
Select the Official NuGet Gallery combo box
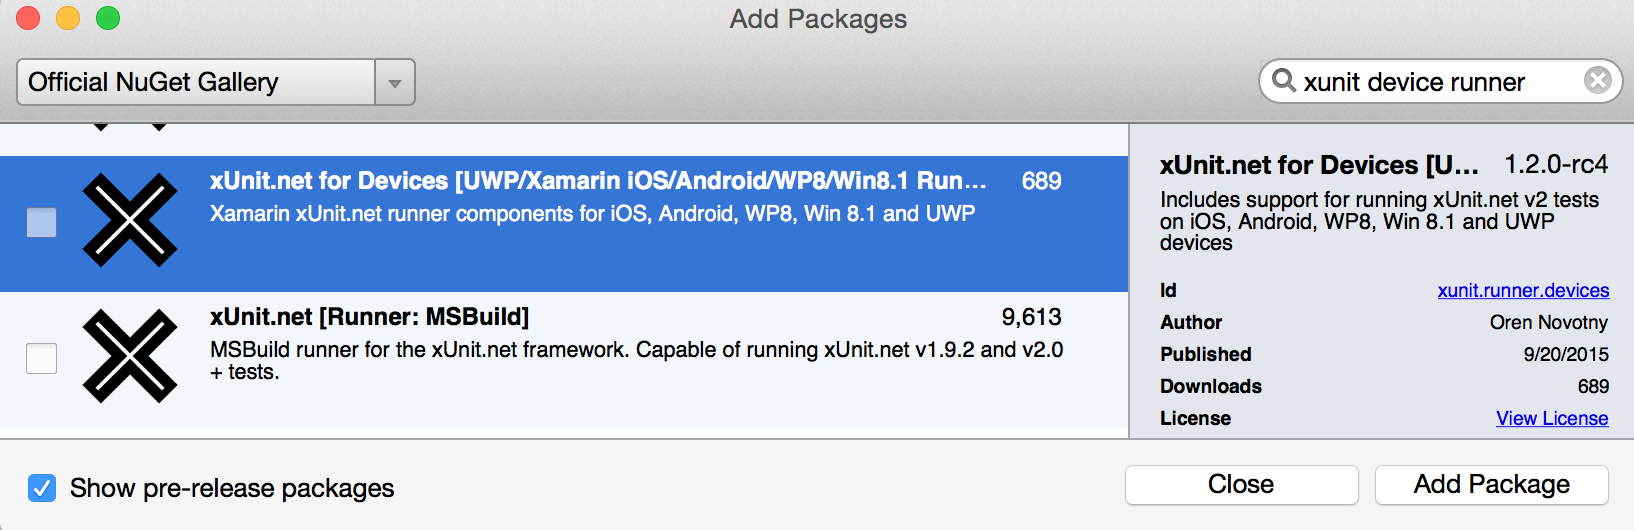[x=216, y=82]
